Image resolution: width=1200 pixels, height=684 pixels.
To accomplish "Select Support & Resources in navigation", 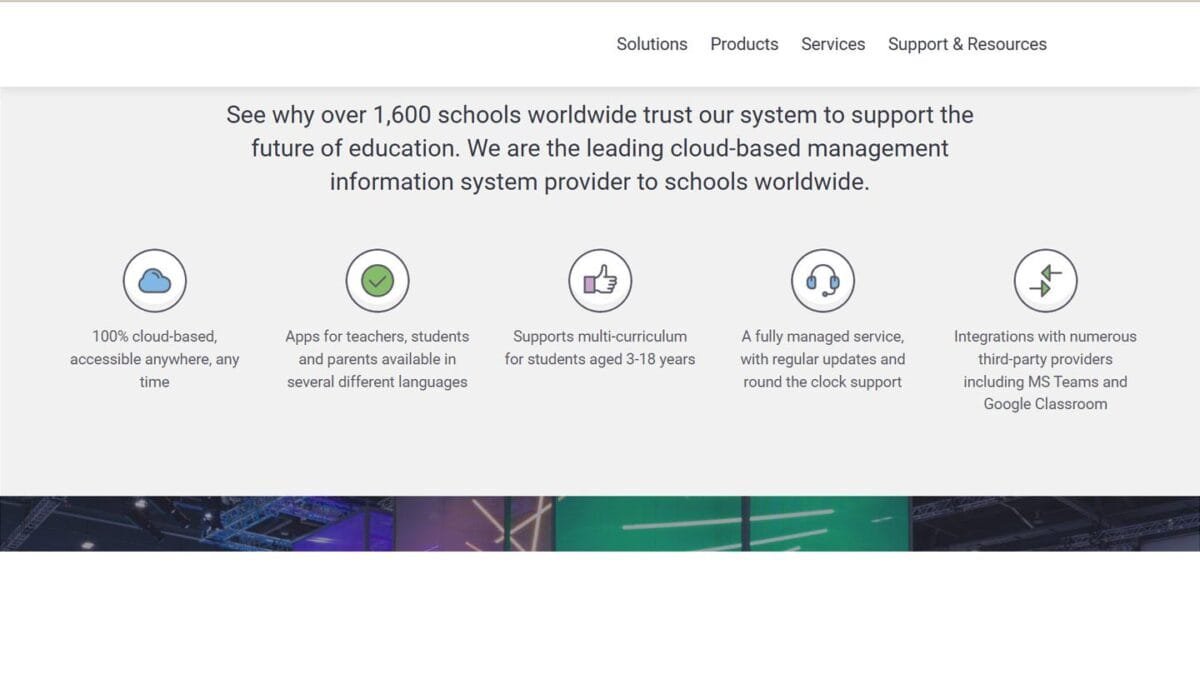I will [x=967, y=44].
